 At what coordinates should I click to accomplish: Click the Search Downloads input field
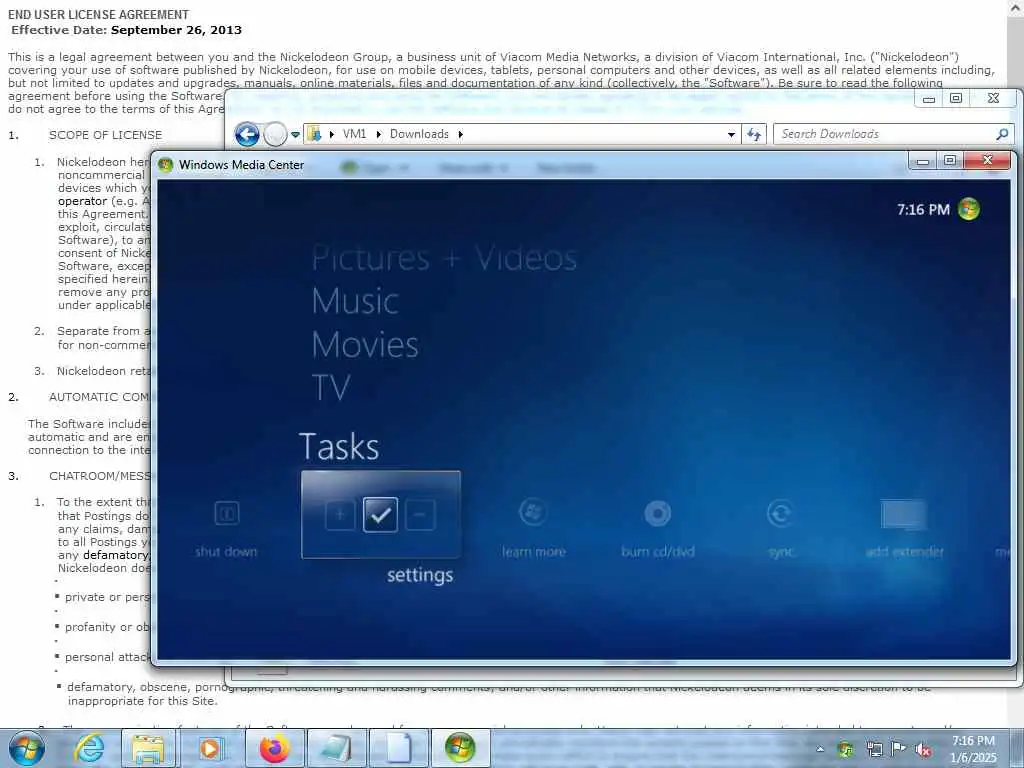(887, 134)
